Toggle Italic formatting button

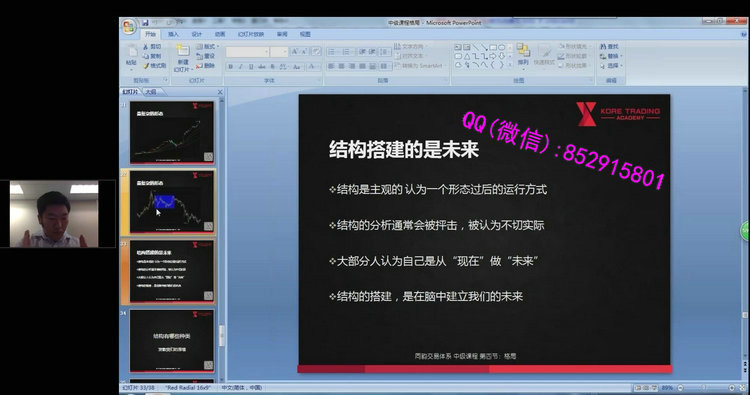[241, 66]
